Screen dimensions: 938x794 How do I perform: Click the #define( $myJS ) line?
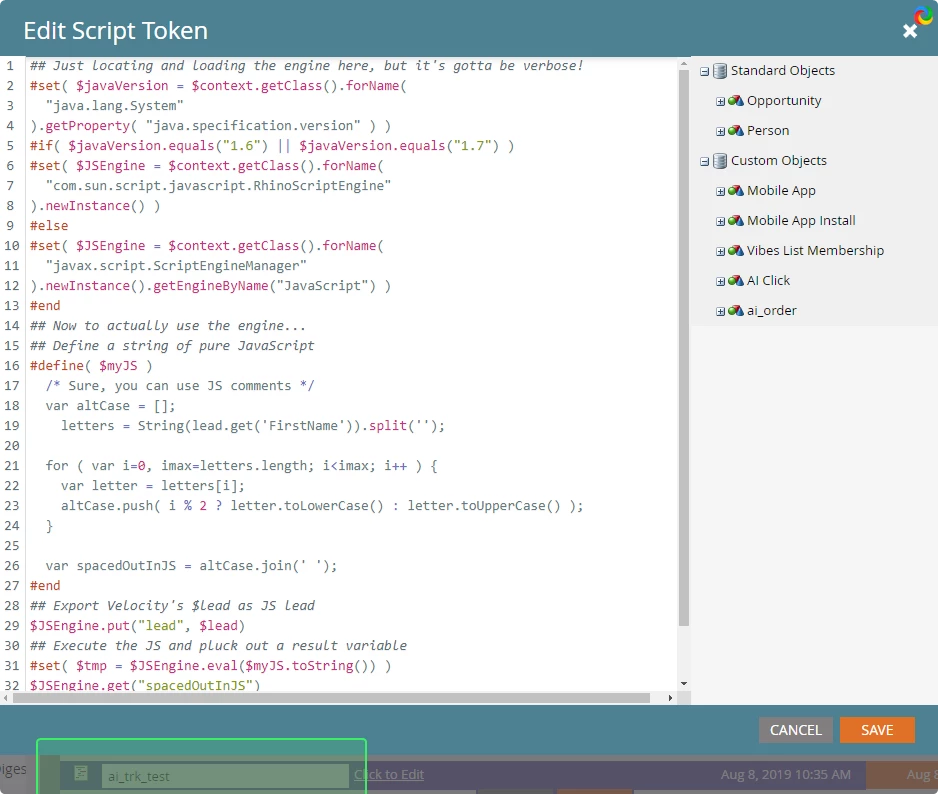[x=91, y=366]
